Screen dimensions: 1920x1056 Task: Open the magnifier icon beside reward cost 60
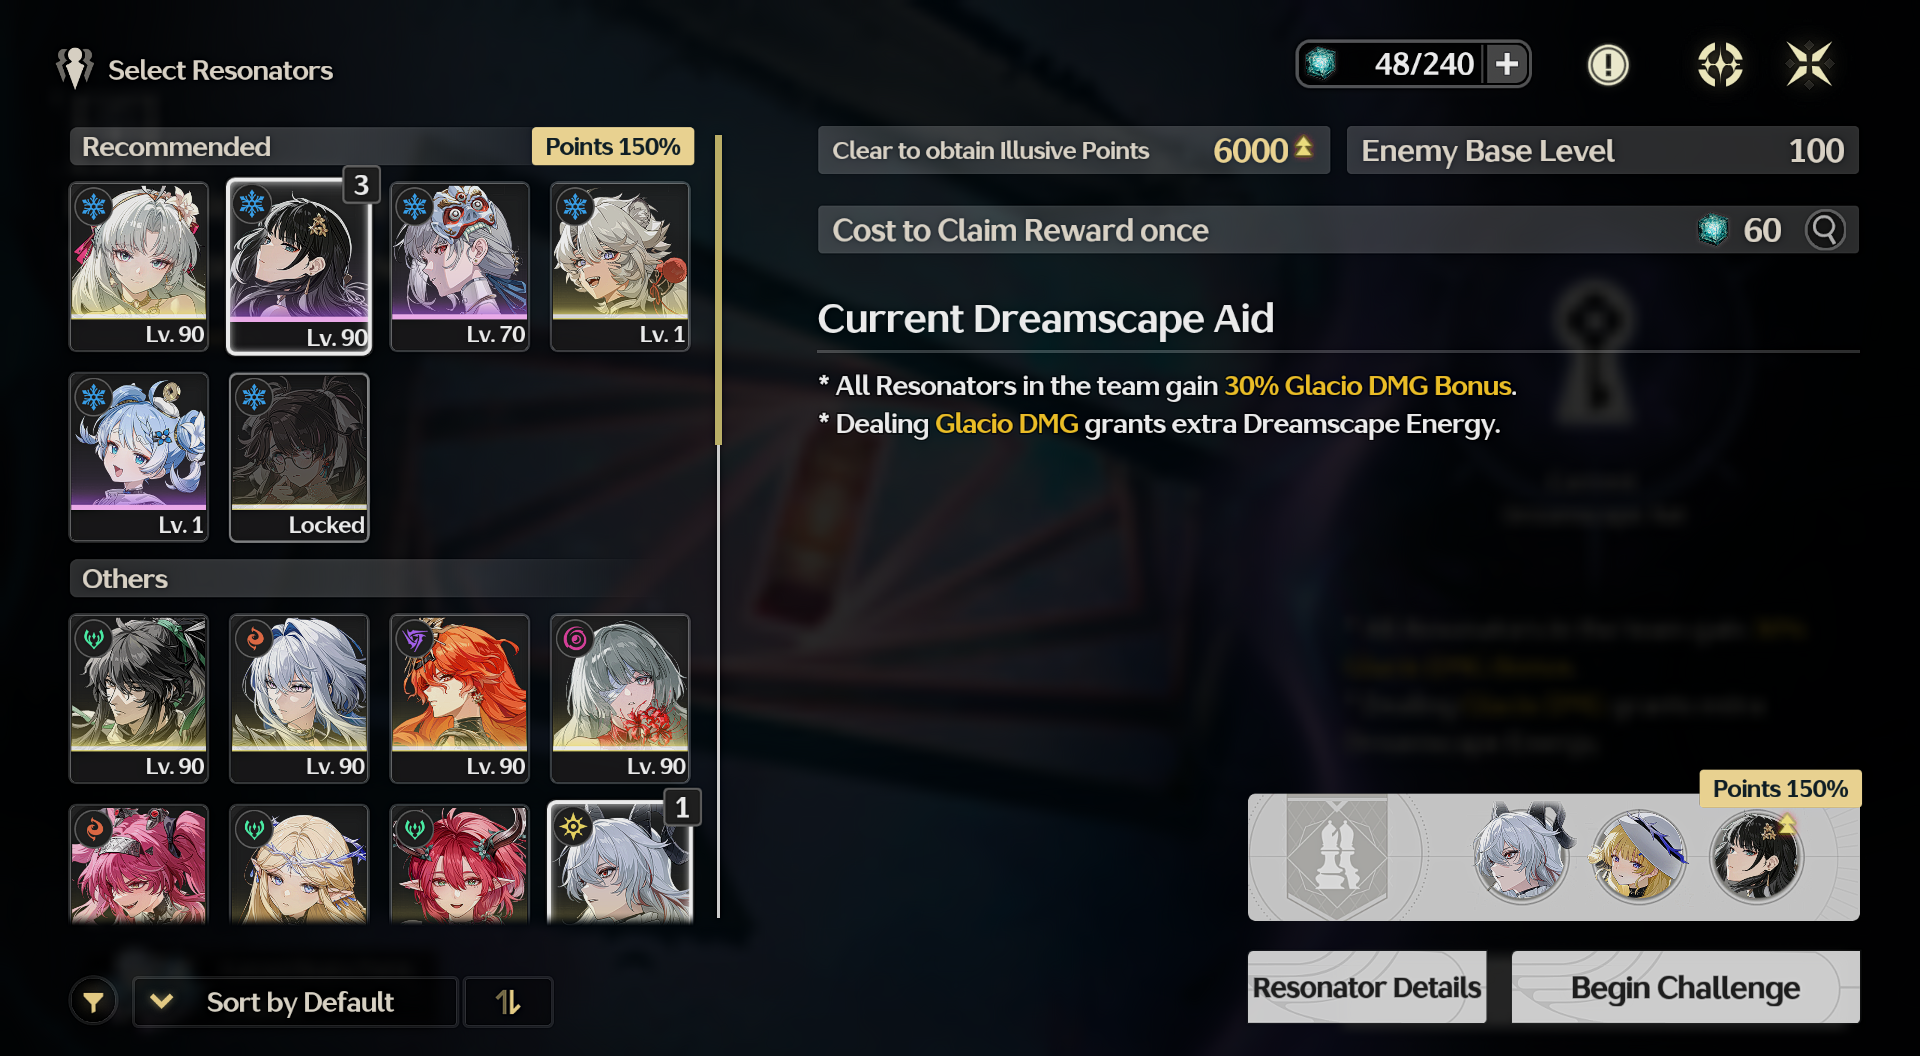[1825, 230]
